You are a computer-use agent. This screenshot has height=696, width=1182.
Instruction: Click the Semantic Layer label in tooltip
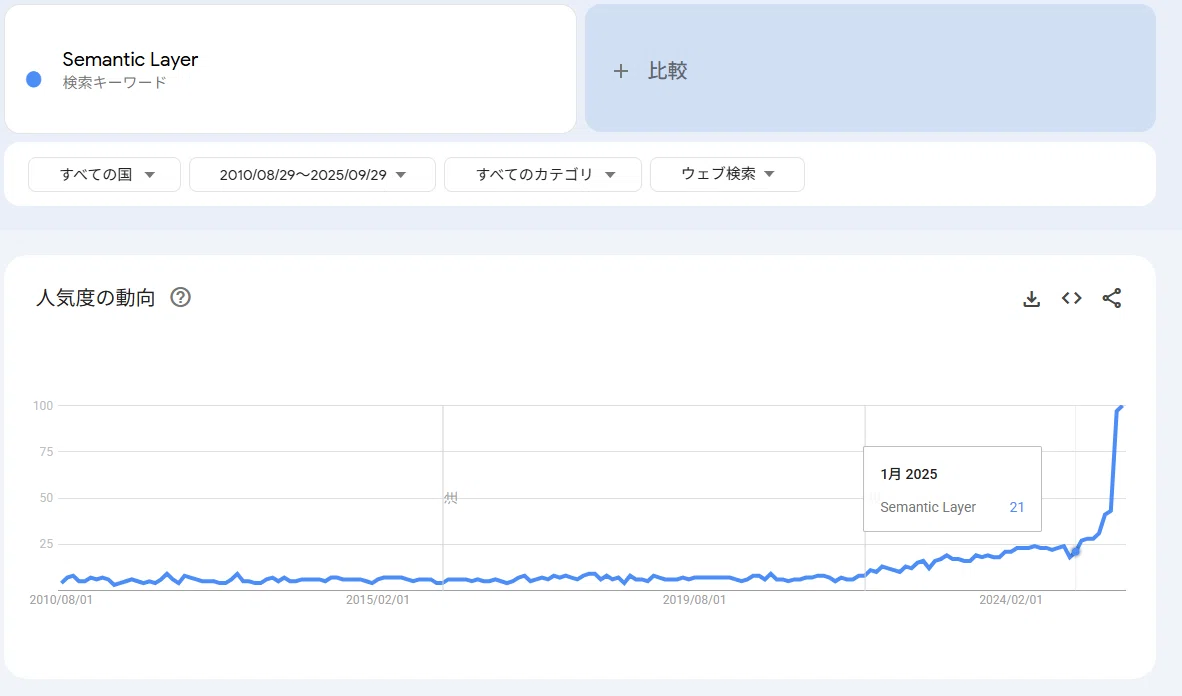coord(928,507)
